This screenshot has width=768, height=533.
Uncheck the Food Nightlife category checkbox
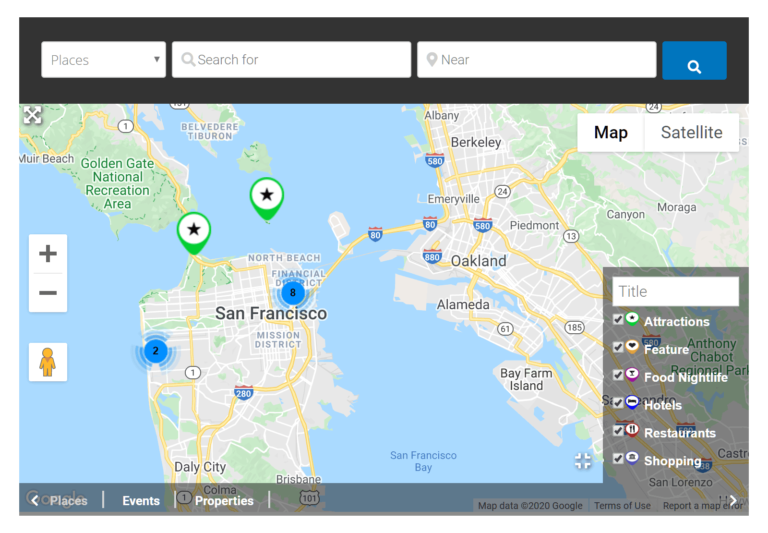click(x=618, y=375)
